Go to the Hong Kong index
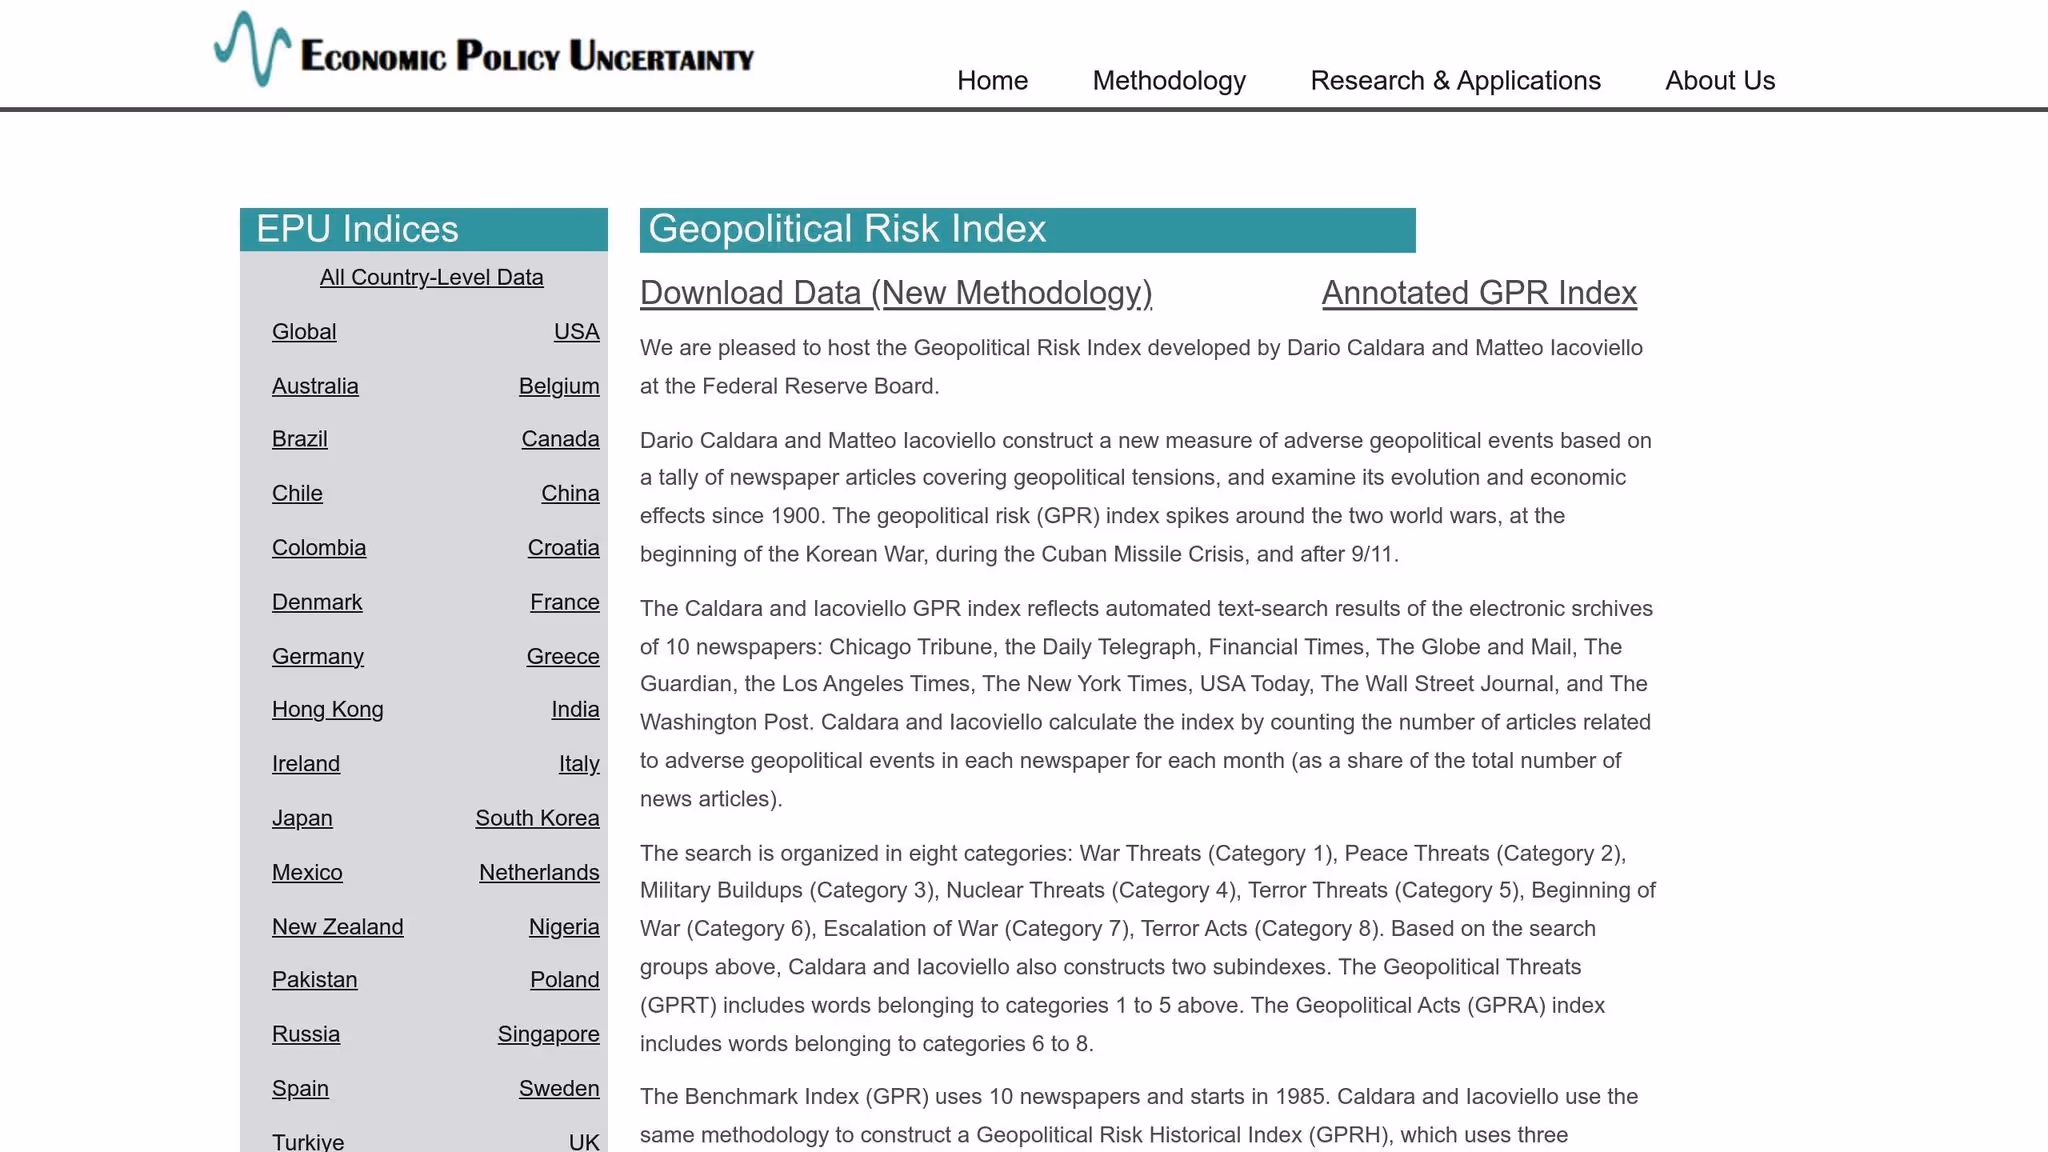 point(327,710)
